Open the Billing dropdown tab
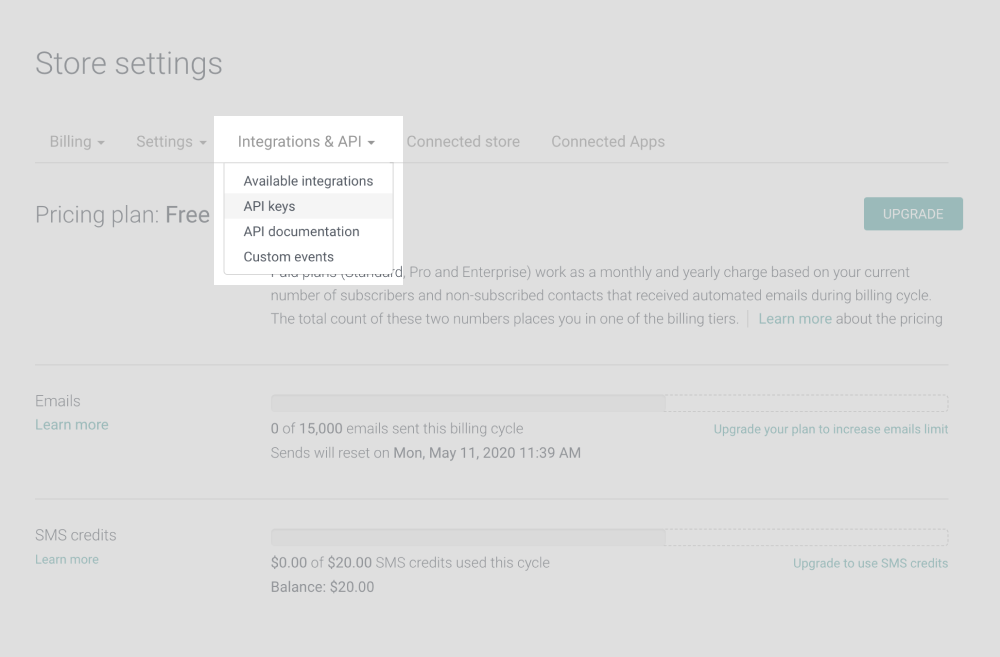 point(76,142)
